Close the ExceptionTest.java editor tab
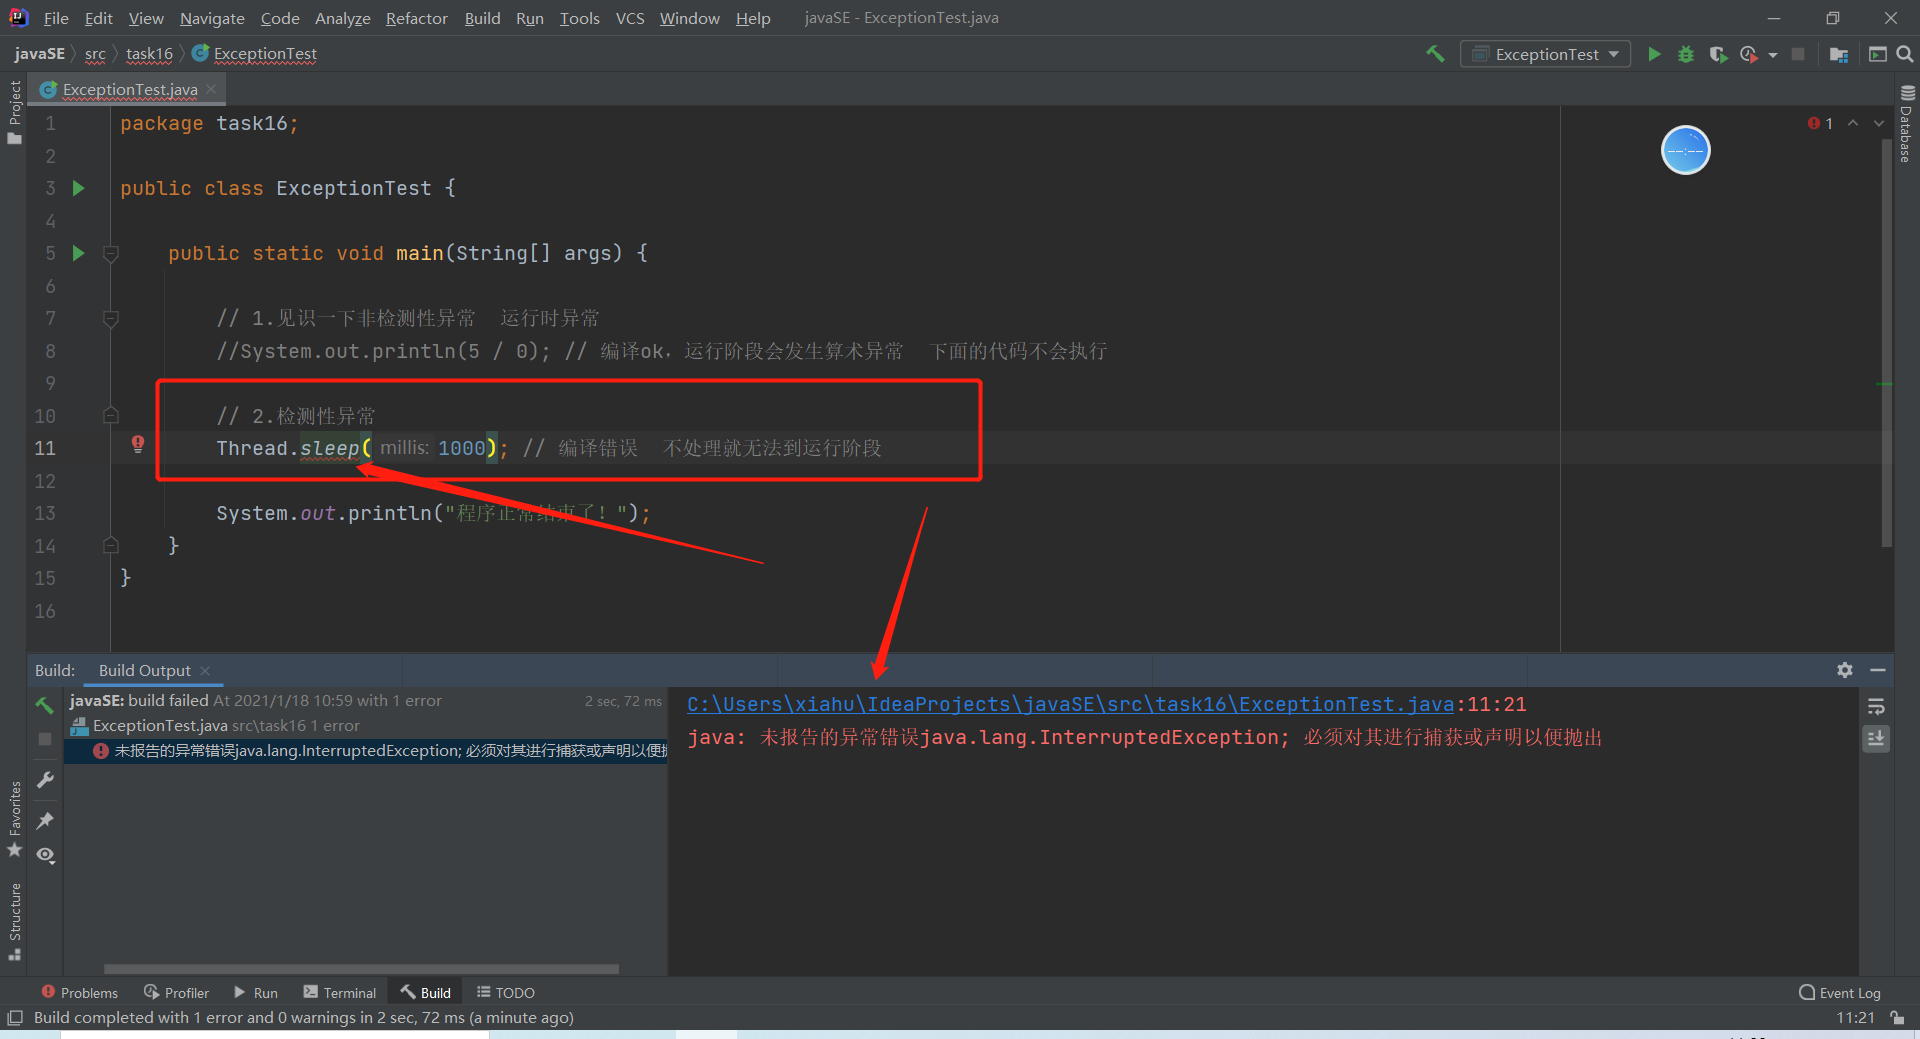This screenshot has height=1039, width=1920. click(x=211, y=90)
